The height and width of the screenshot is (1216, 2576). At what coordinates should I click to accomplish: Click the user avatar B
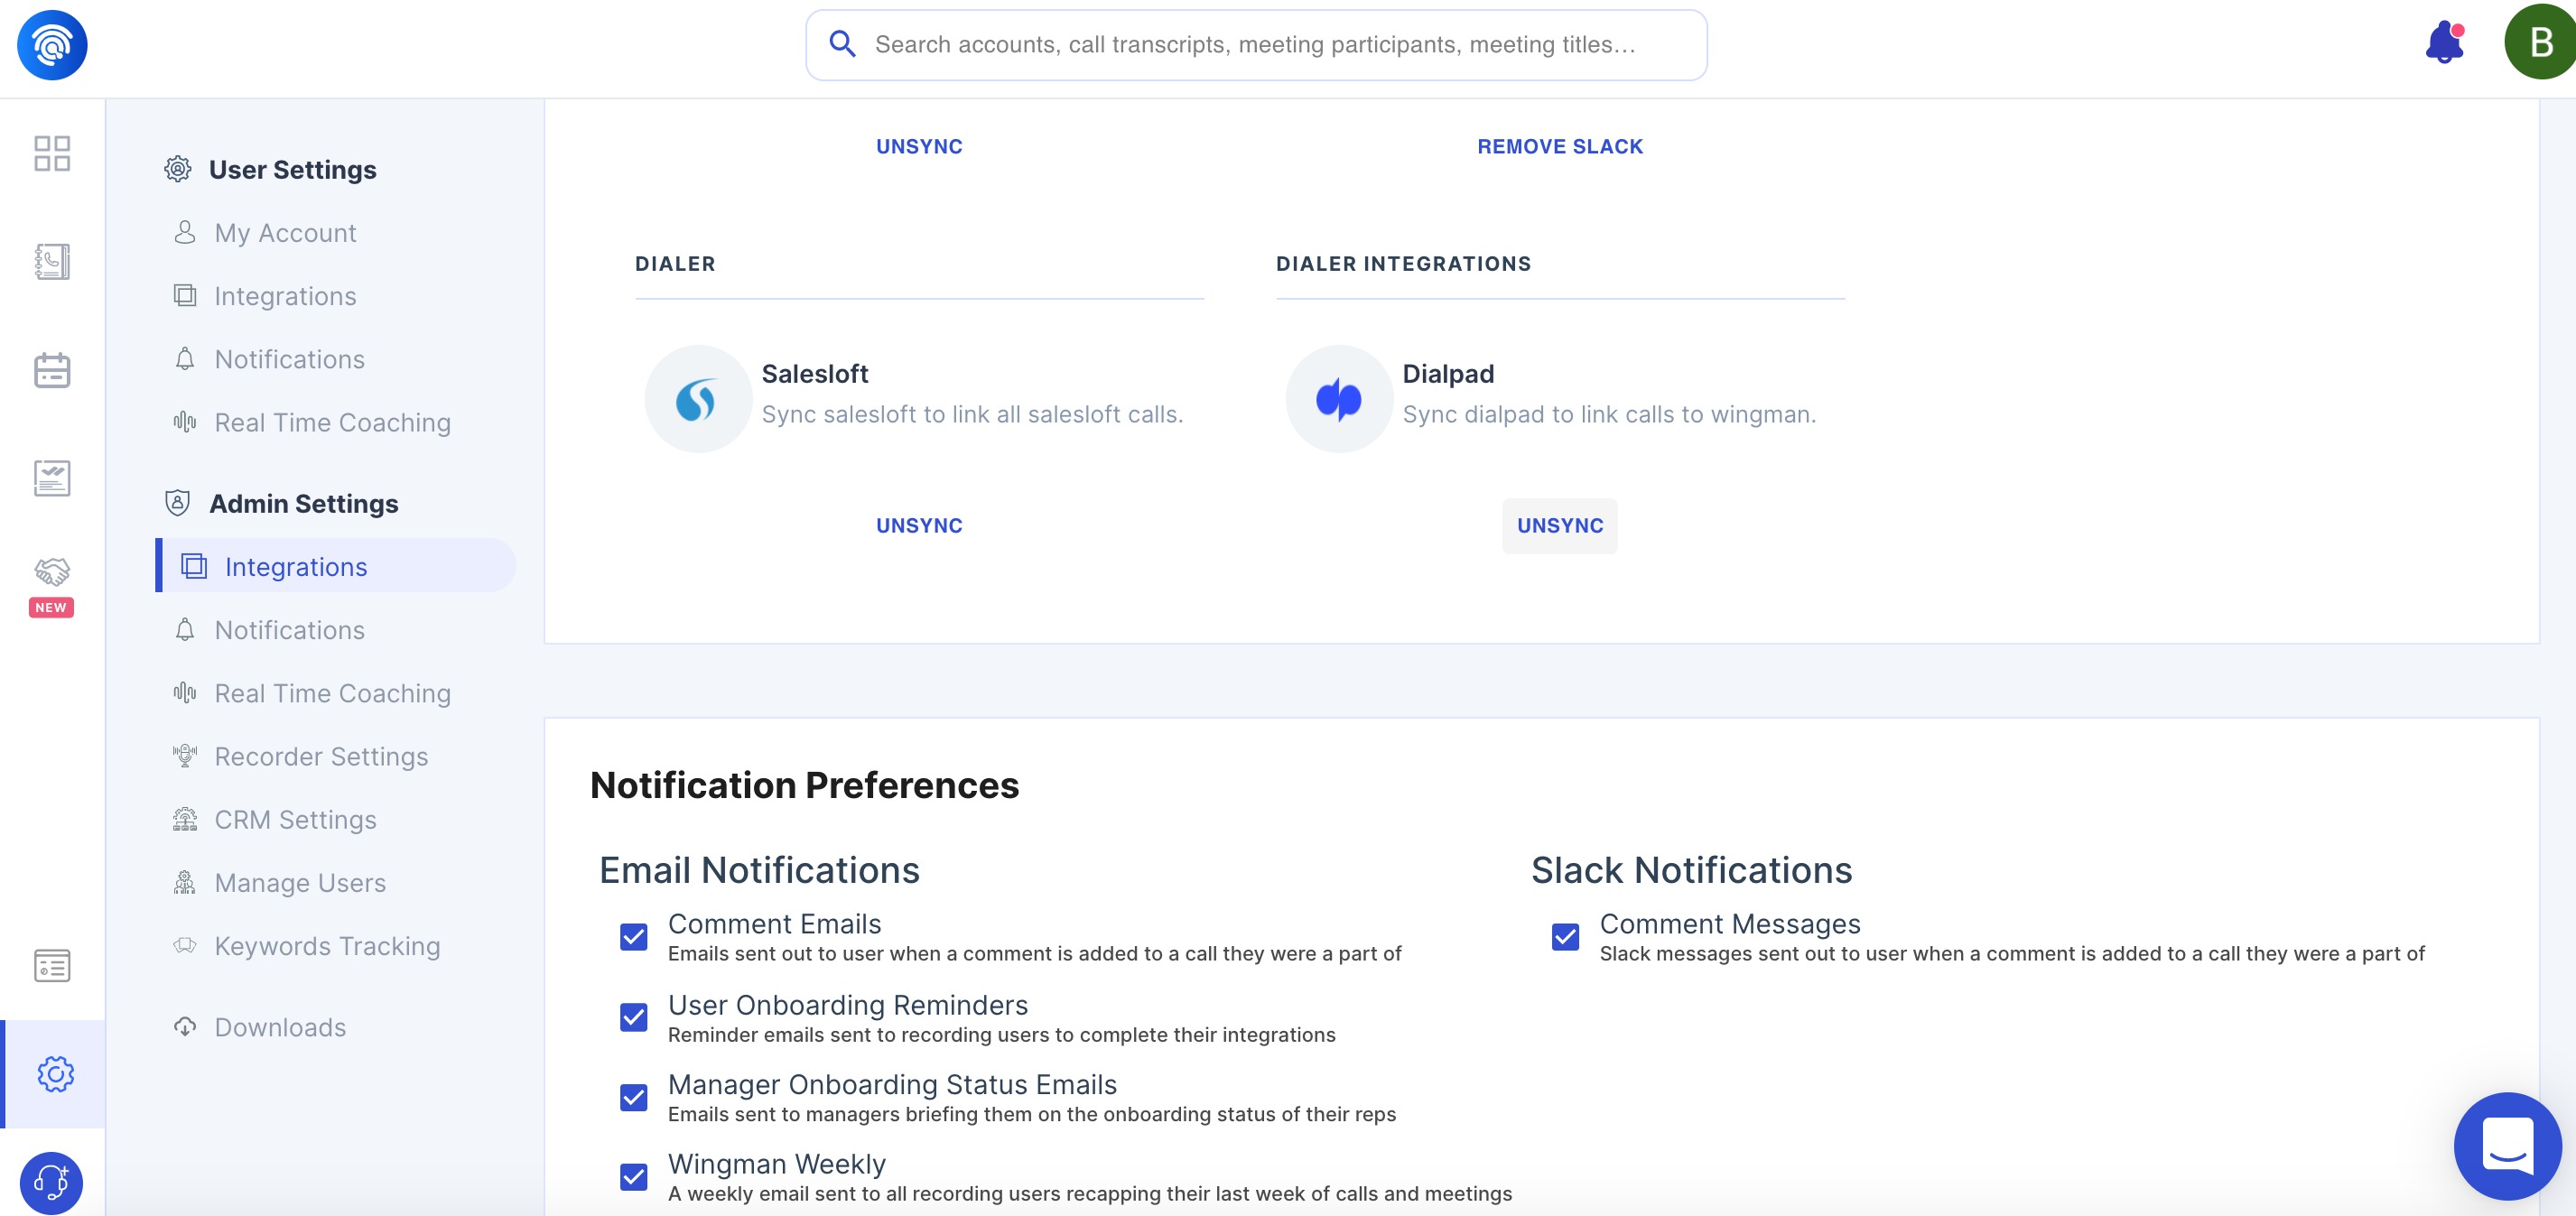point(2540,43)
